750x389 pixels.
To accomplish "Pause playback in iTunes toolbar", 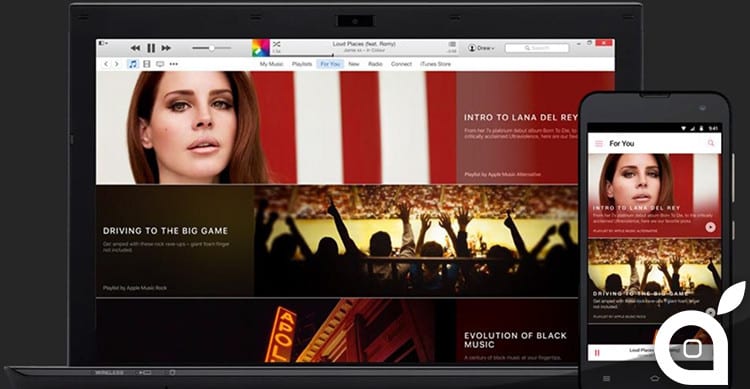I will coord(151,48).
